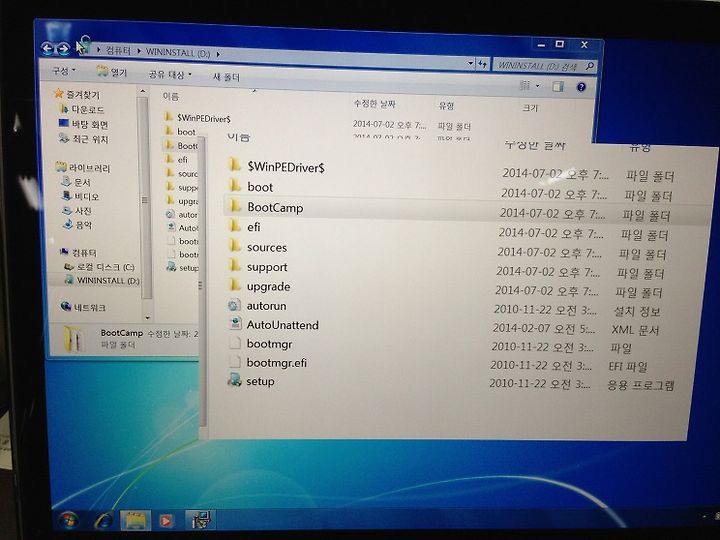Click navigation pane scrollbar thumb
The image size is (720, 540).
coord(145,198)
